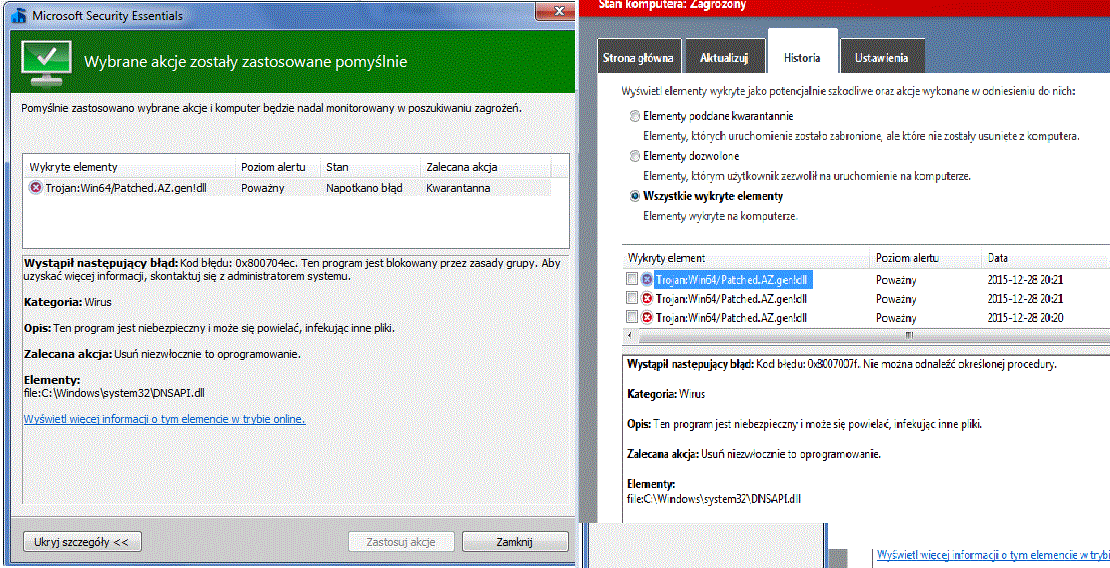
Task: Click the red threat icon on the 2015-12-28 20:20 row
Action: click(x=646, y=318)
